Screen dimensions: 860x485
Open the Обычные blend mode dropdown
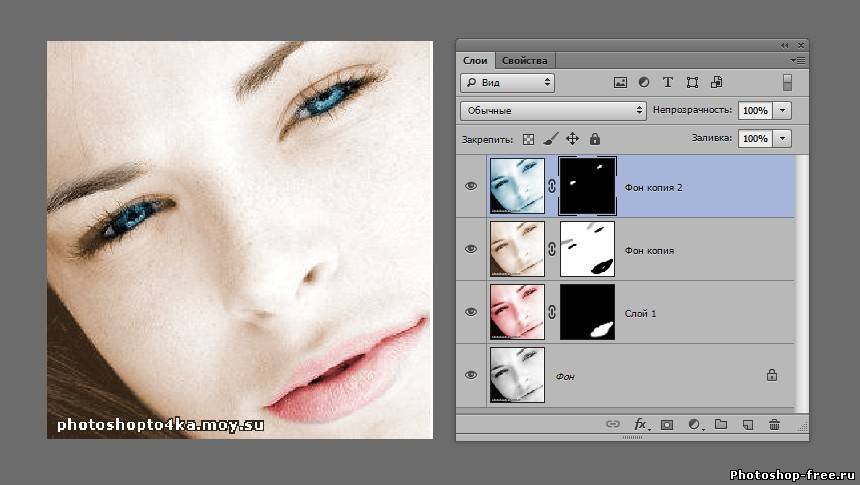554,110
